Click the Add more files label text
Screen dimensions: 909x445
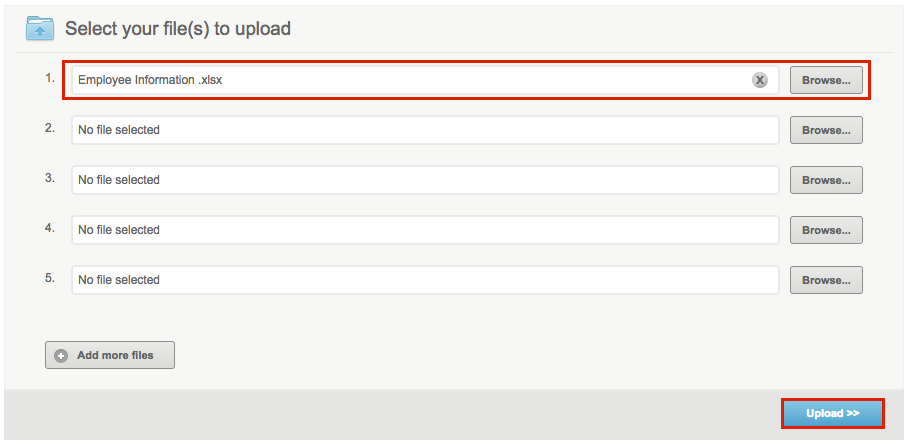tap(115, 355)
